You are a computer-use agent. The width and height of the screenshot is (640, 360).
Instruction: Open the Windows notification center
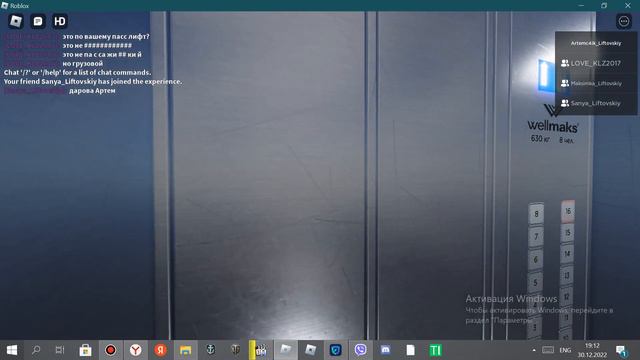pos(622,351)
